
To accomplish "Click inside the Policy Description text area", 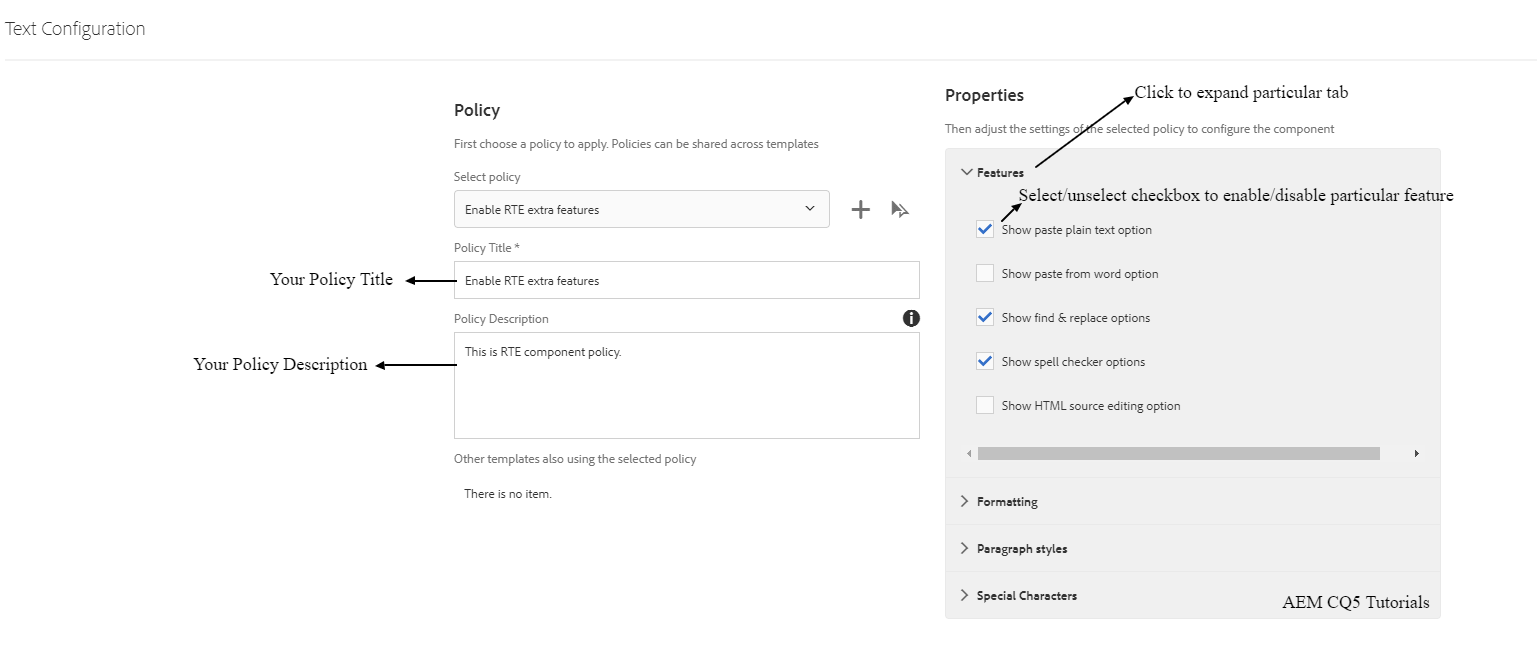I will click(x=686, y=385).
